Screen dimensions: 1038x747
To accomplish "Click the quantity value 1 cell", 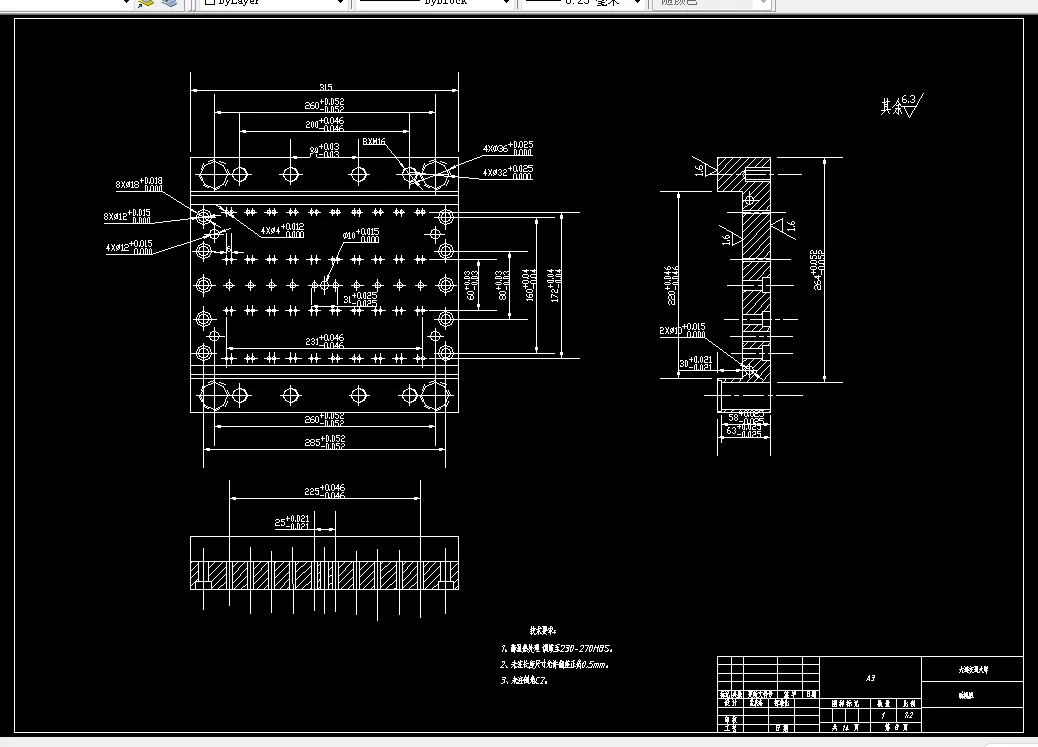I will coord(883,715).
